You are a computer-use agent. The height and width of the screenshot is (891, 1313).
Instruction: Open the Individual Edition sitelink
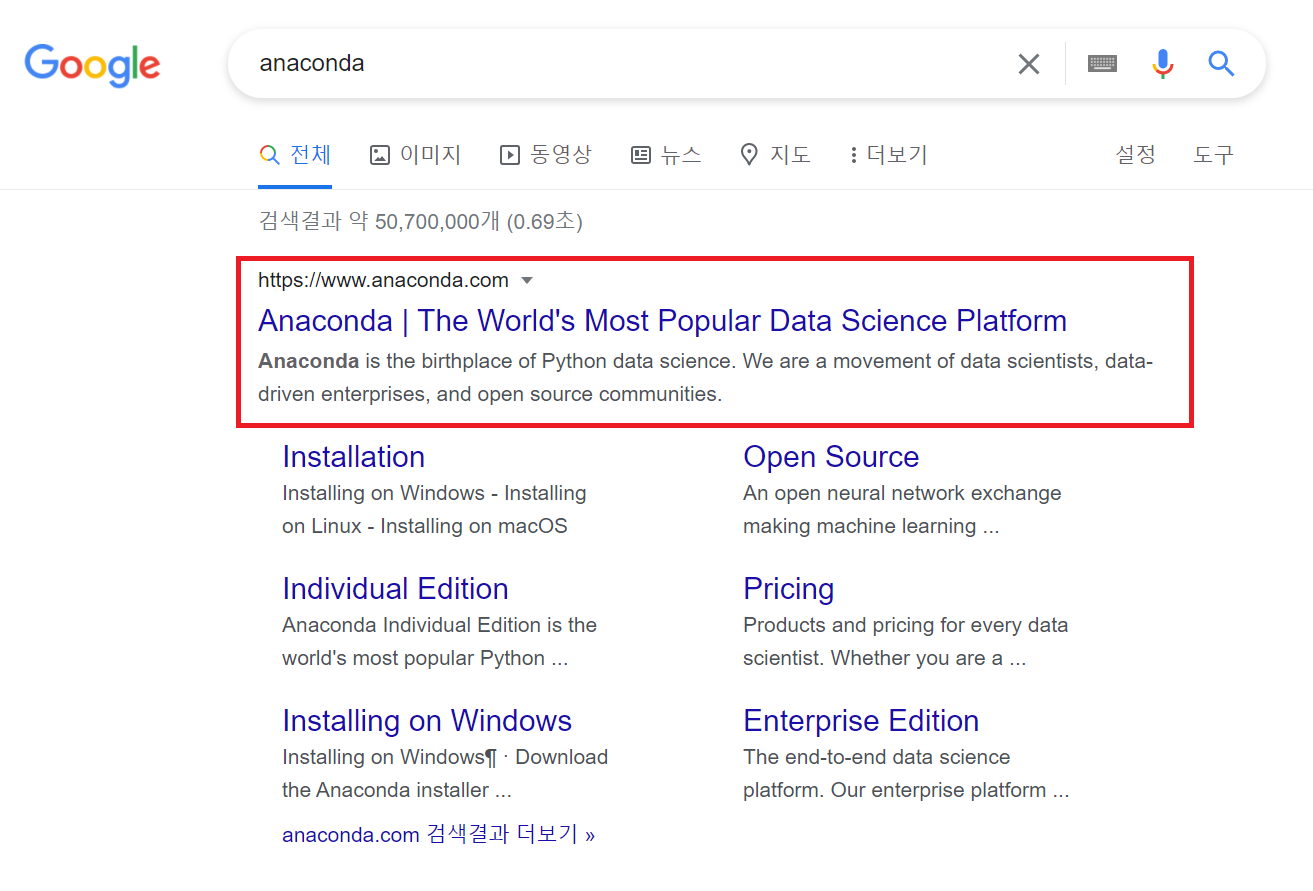pyautogui.click(x=395, y=589)
